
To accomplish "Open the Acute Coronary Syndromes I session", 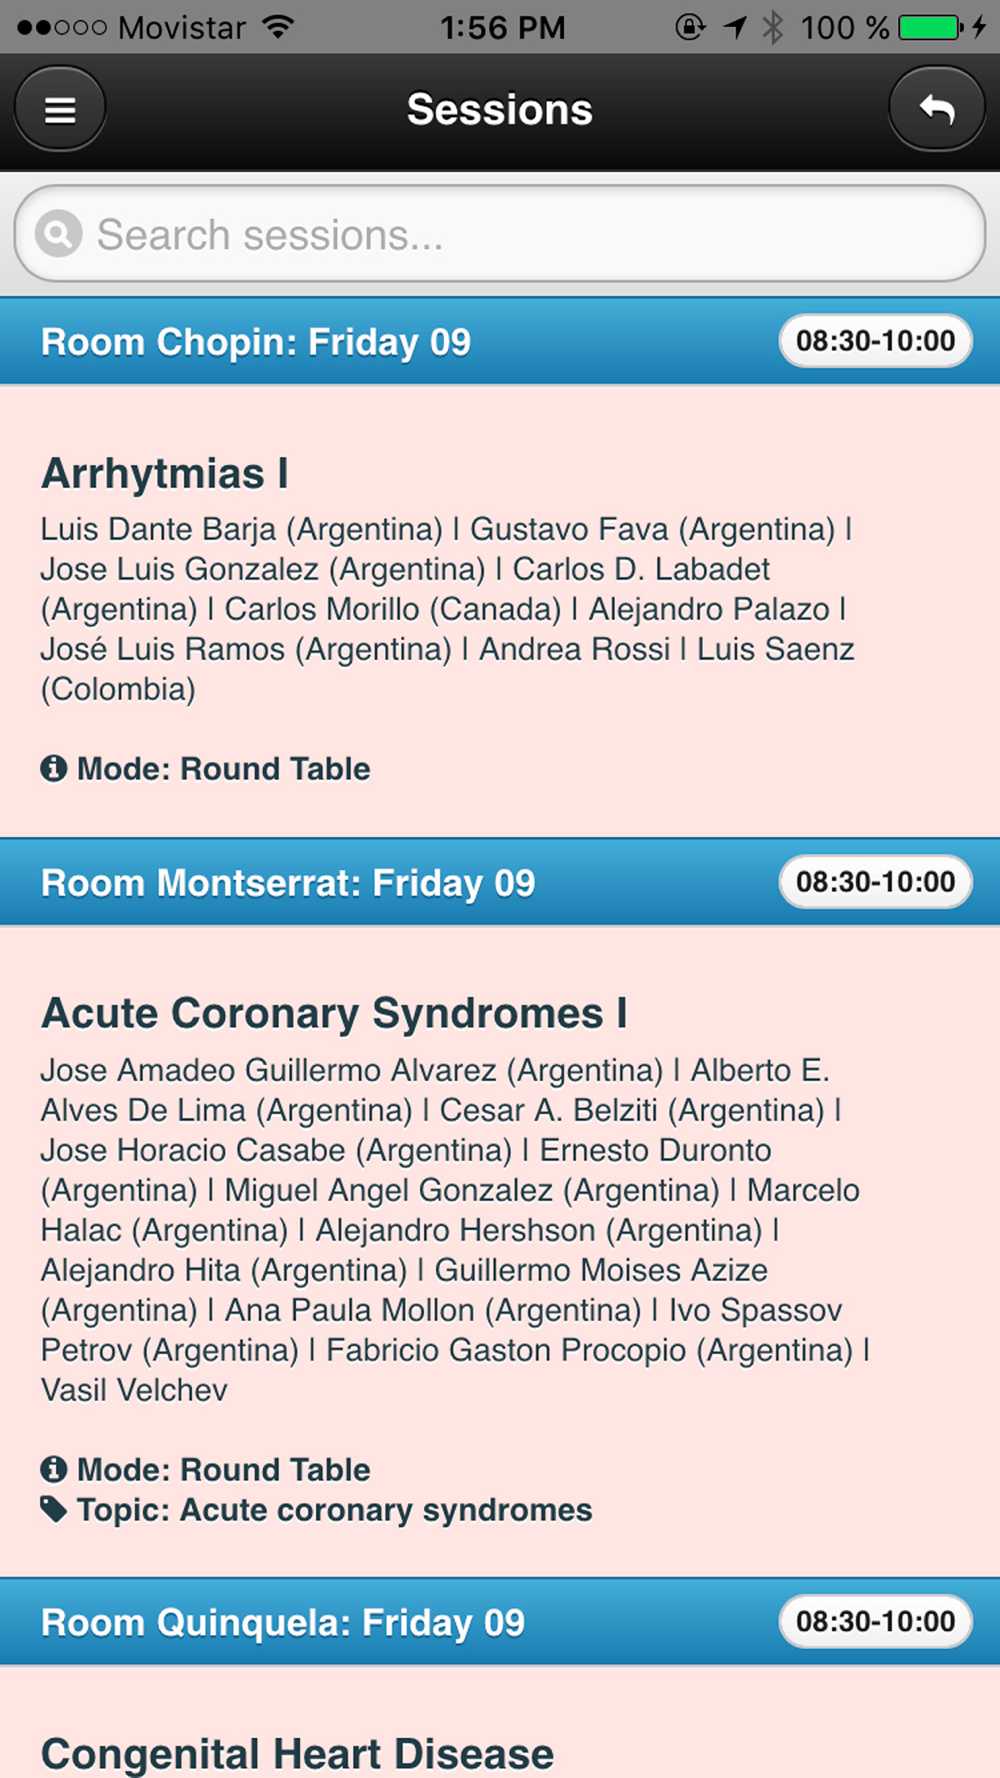I will [334, 1013].
